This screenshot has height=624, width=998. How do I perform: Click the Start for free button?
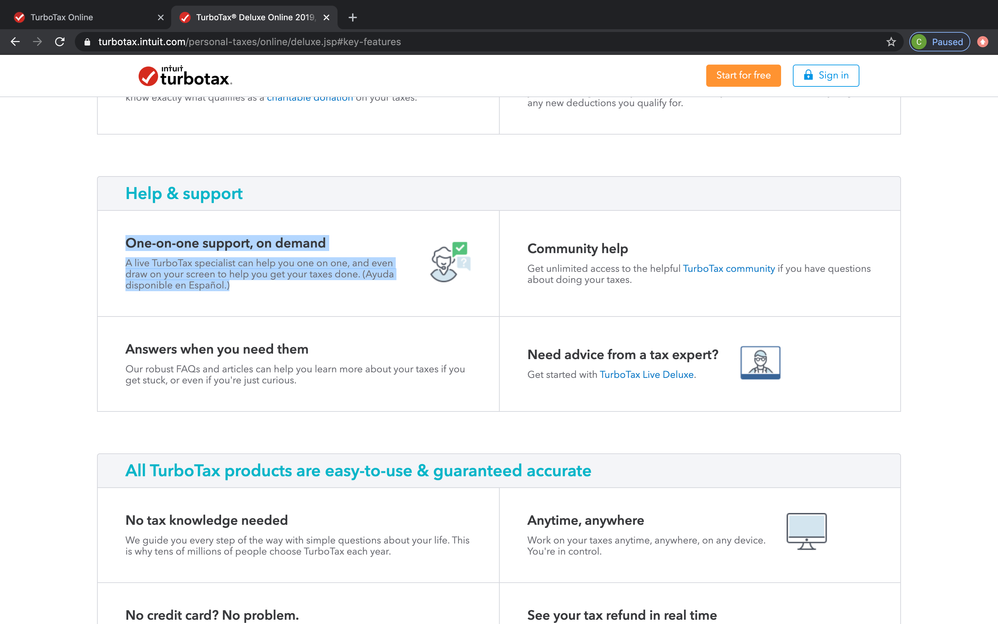tap(743, 75)
